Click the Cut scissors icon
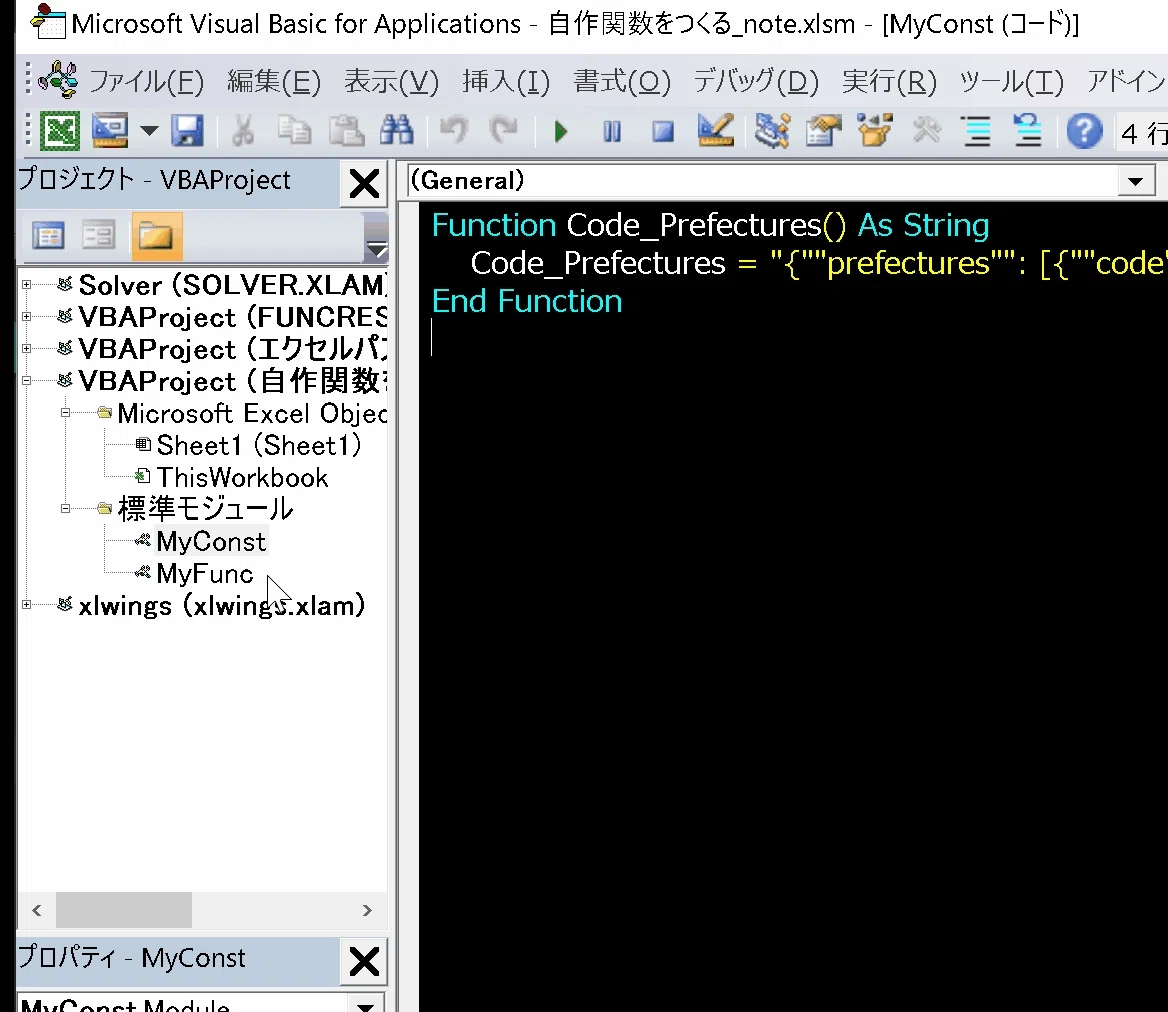 [x=242, y=132]
